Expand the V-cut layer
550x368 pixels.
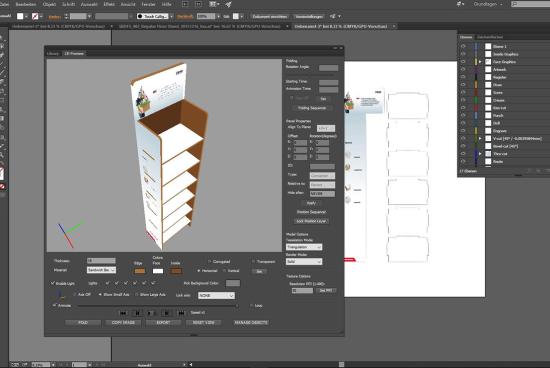coord(480,139)
